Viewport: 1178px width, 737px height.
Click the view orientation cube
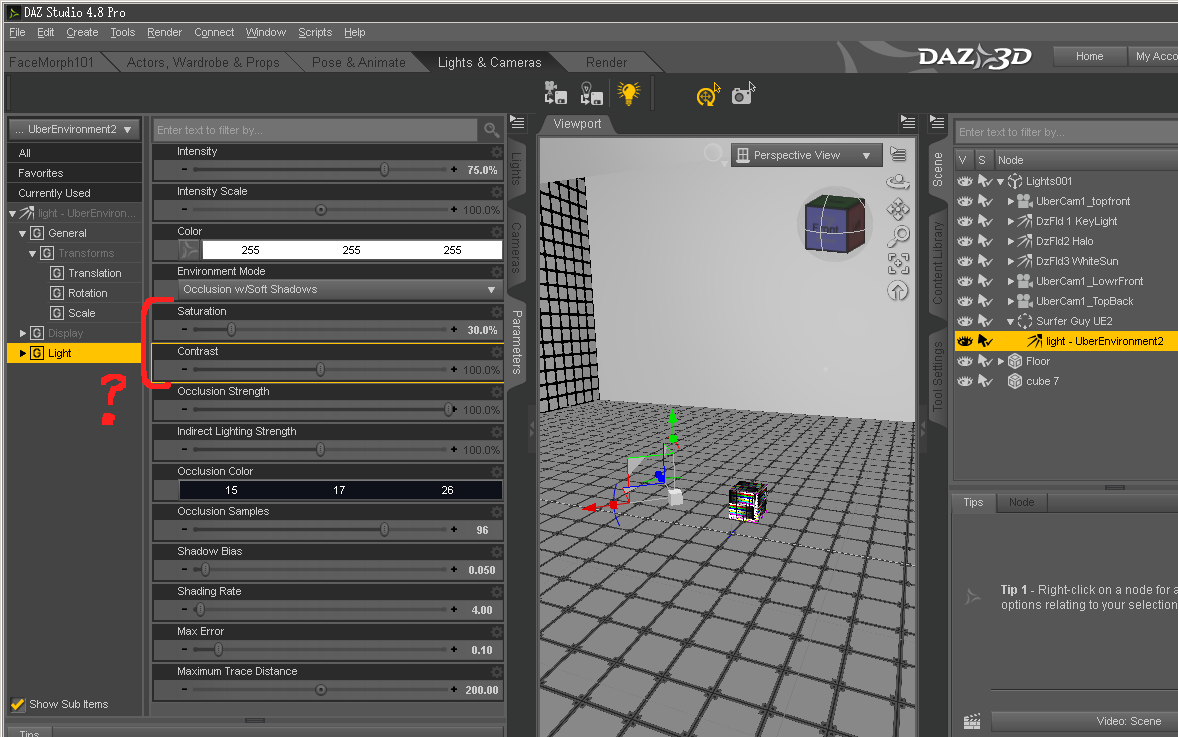tap(834, 223)
